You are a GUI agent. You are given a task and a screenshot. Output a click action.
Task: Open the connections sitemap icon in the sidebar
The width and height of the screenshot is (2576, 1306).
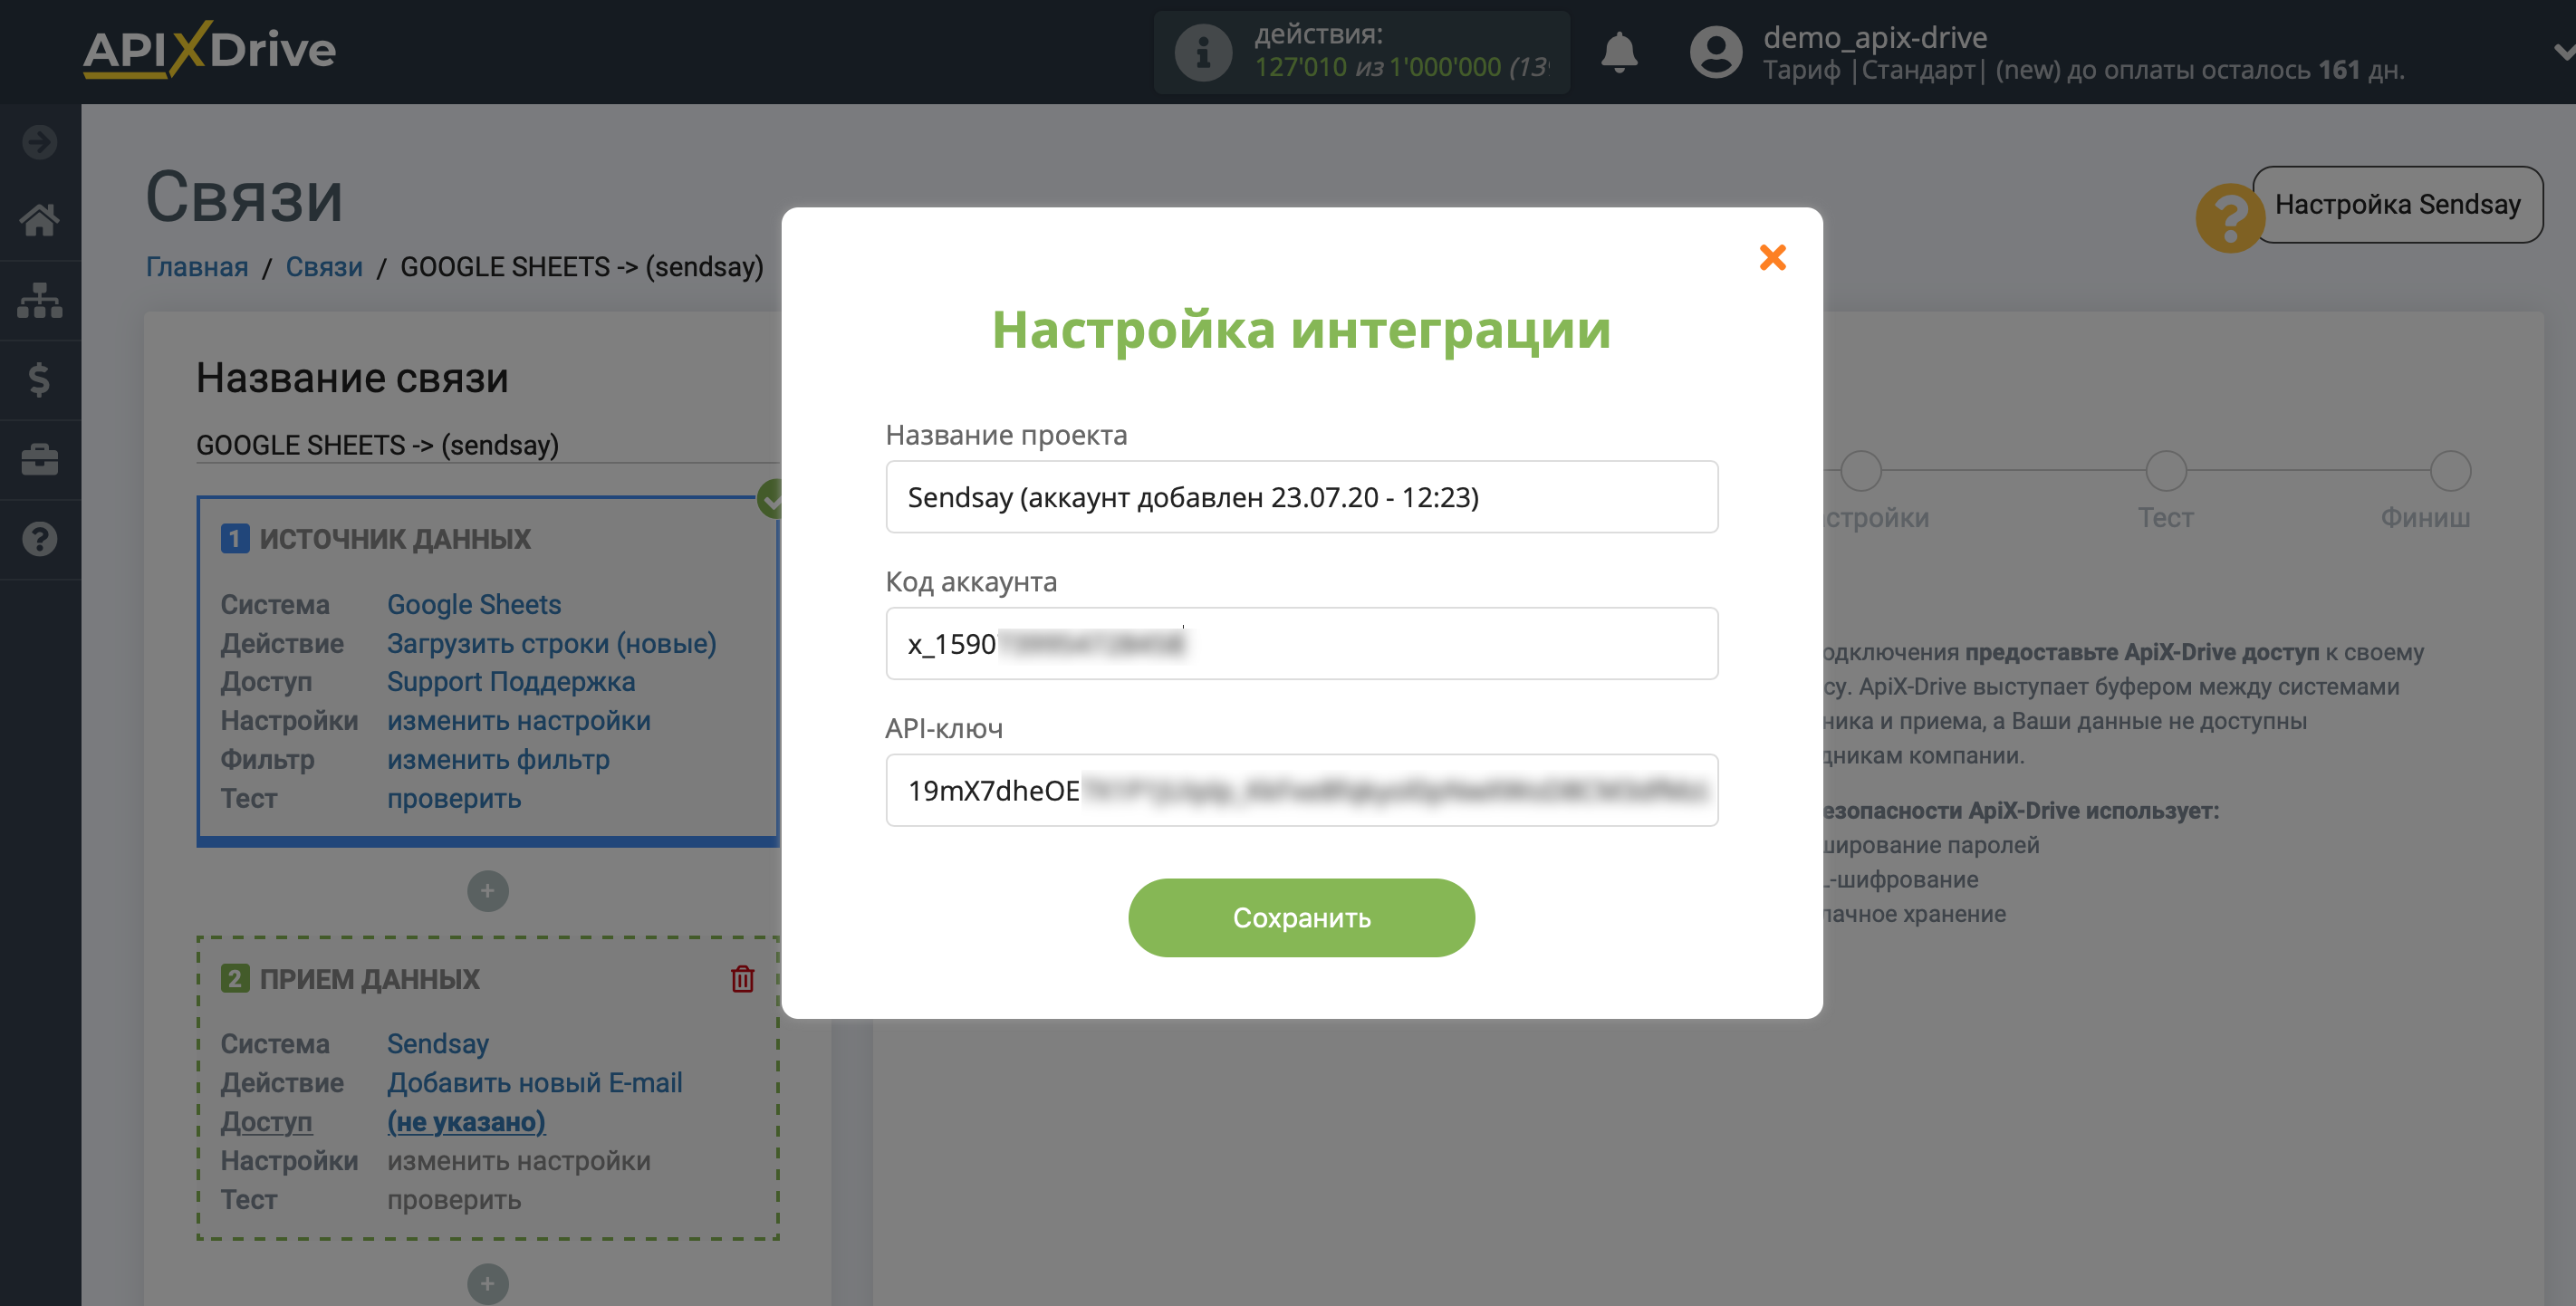pyautogui.click(x=40, y=300)
